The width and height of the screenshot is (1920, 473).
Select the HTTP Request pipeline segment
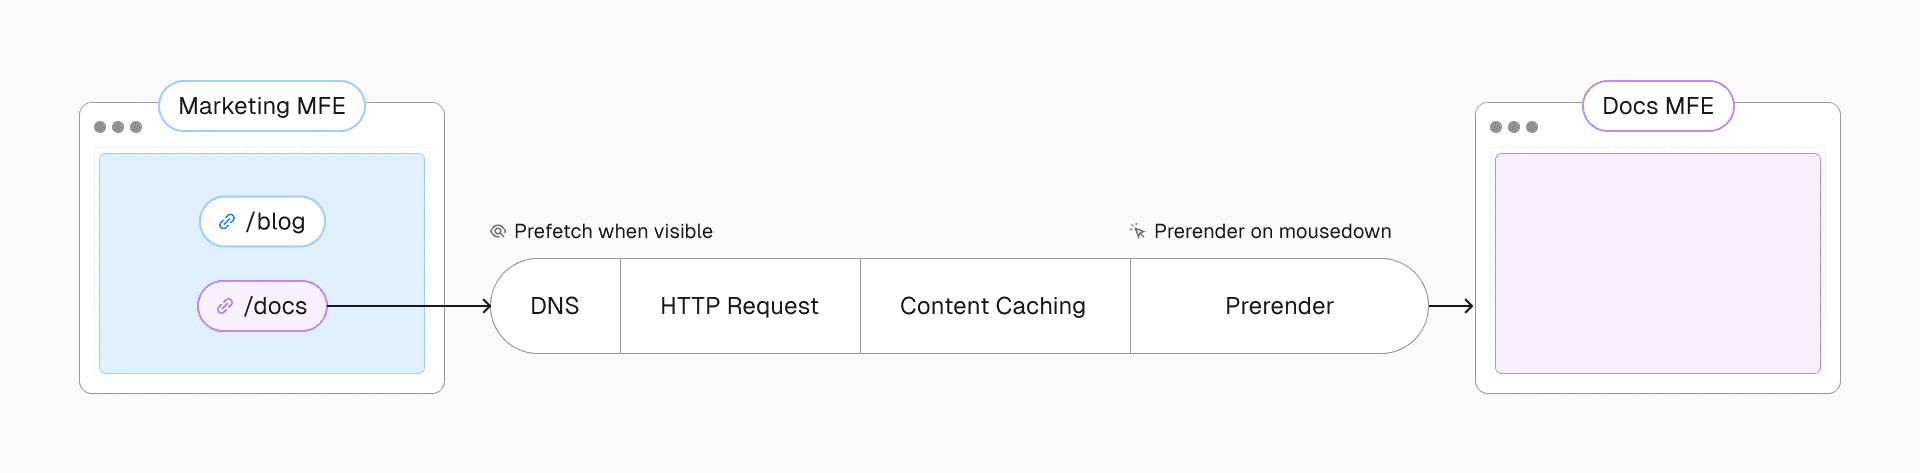tap(739, 306)
